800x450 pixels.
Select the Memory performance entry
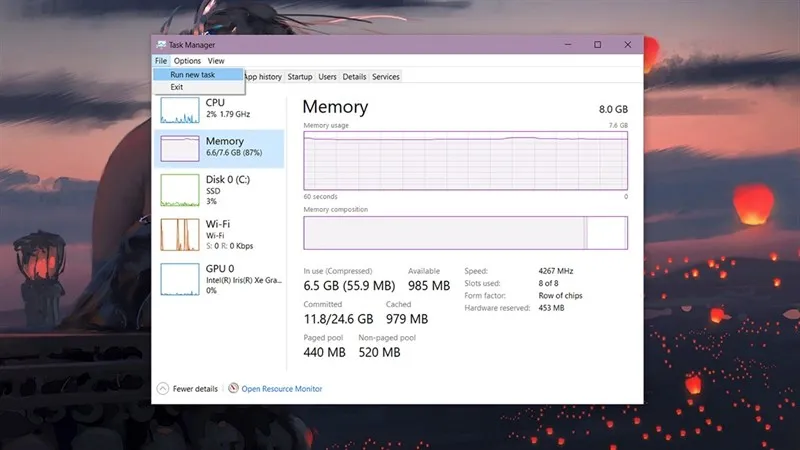[219, 148]
